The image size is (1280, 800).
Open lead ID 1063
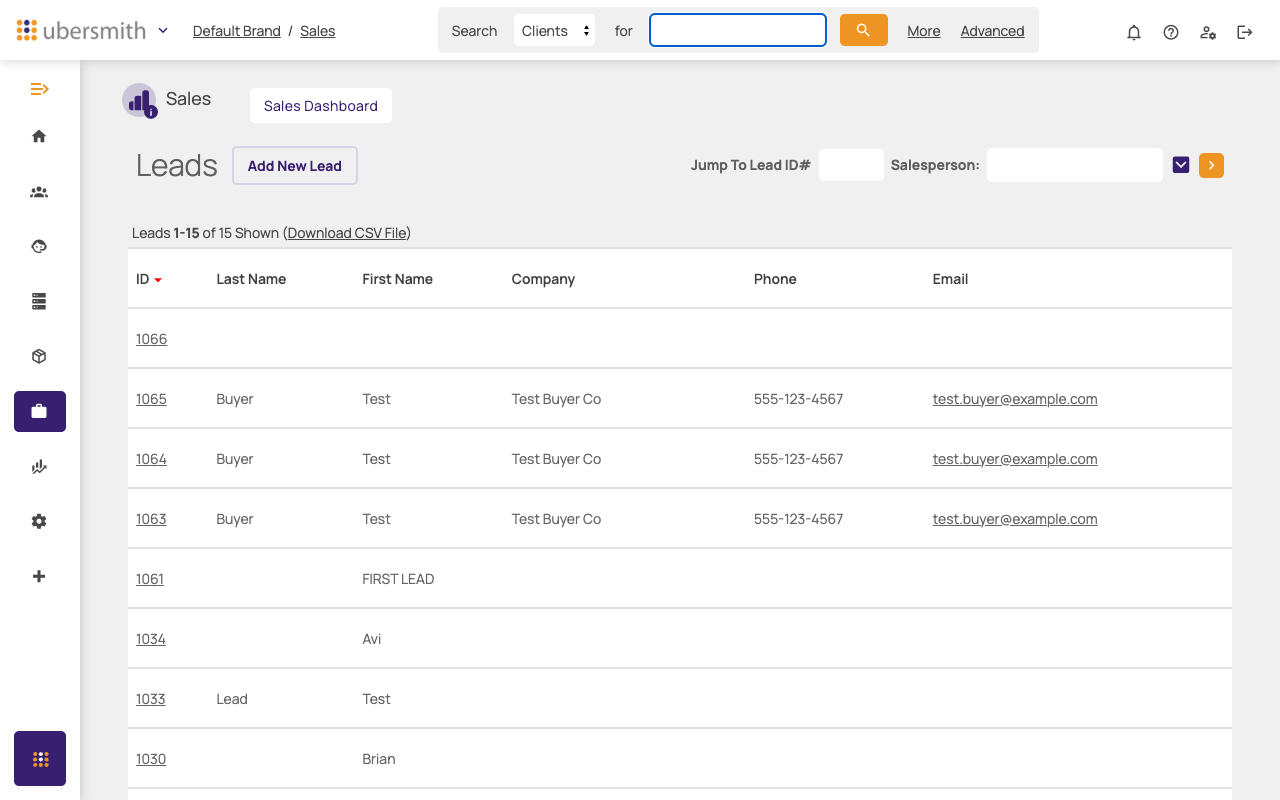click(152, 519)
